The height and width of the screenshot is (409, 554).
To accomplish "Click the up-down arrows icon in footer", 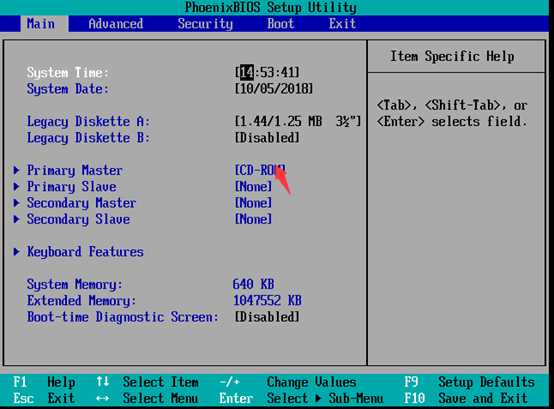I will point(102,382).
